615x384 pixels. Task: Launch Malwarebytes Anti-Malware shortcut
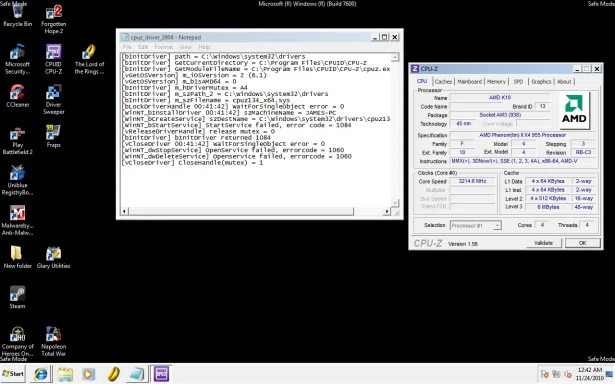click(17, 220)
